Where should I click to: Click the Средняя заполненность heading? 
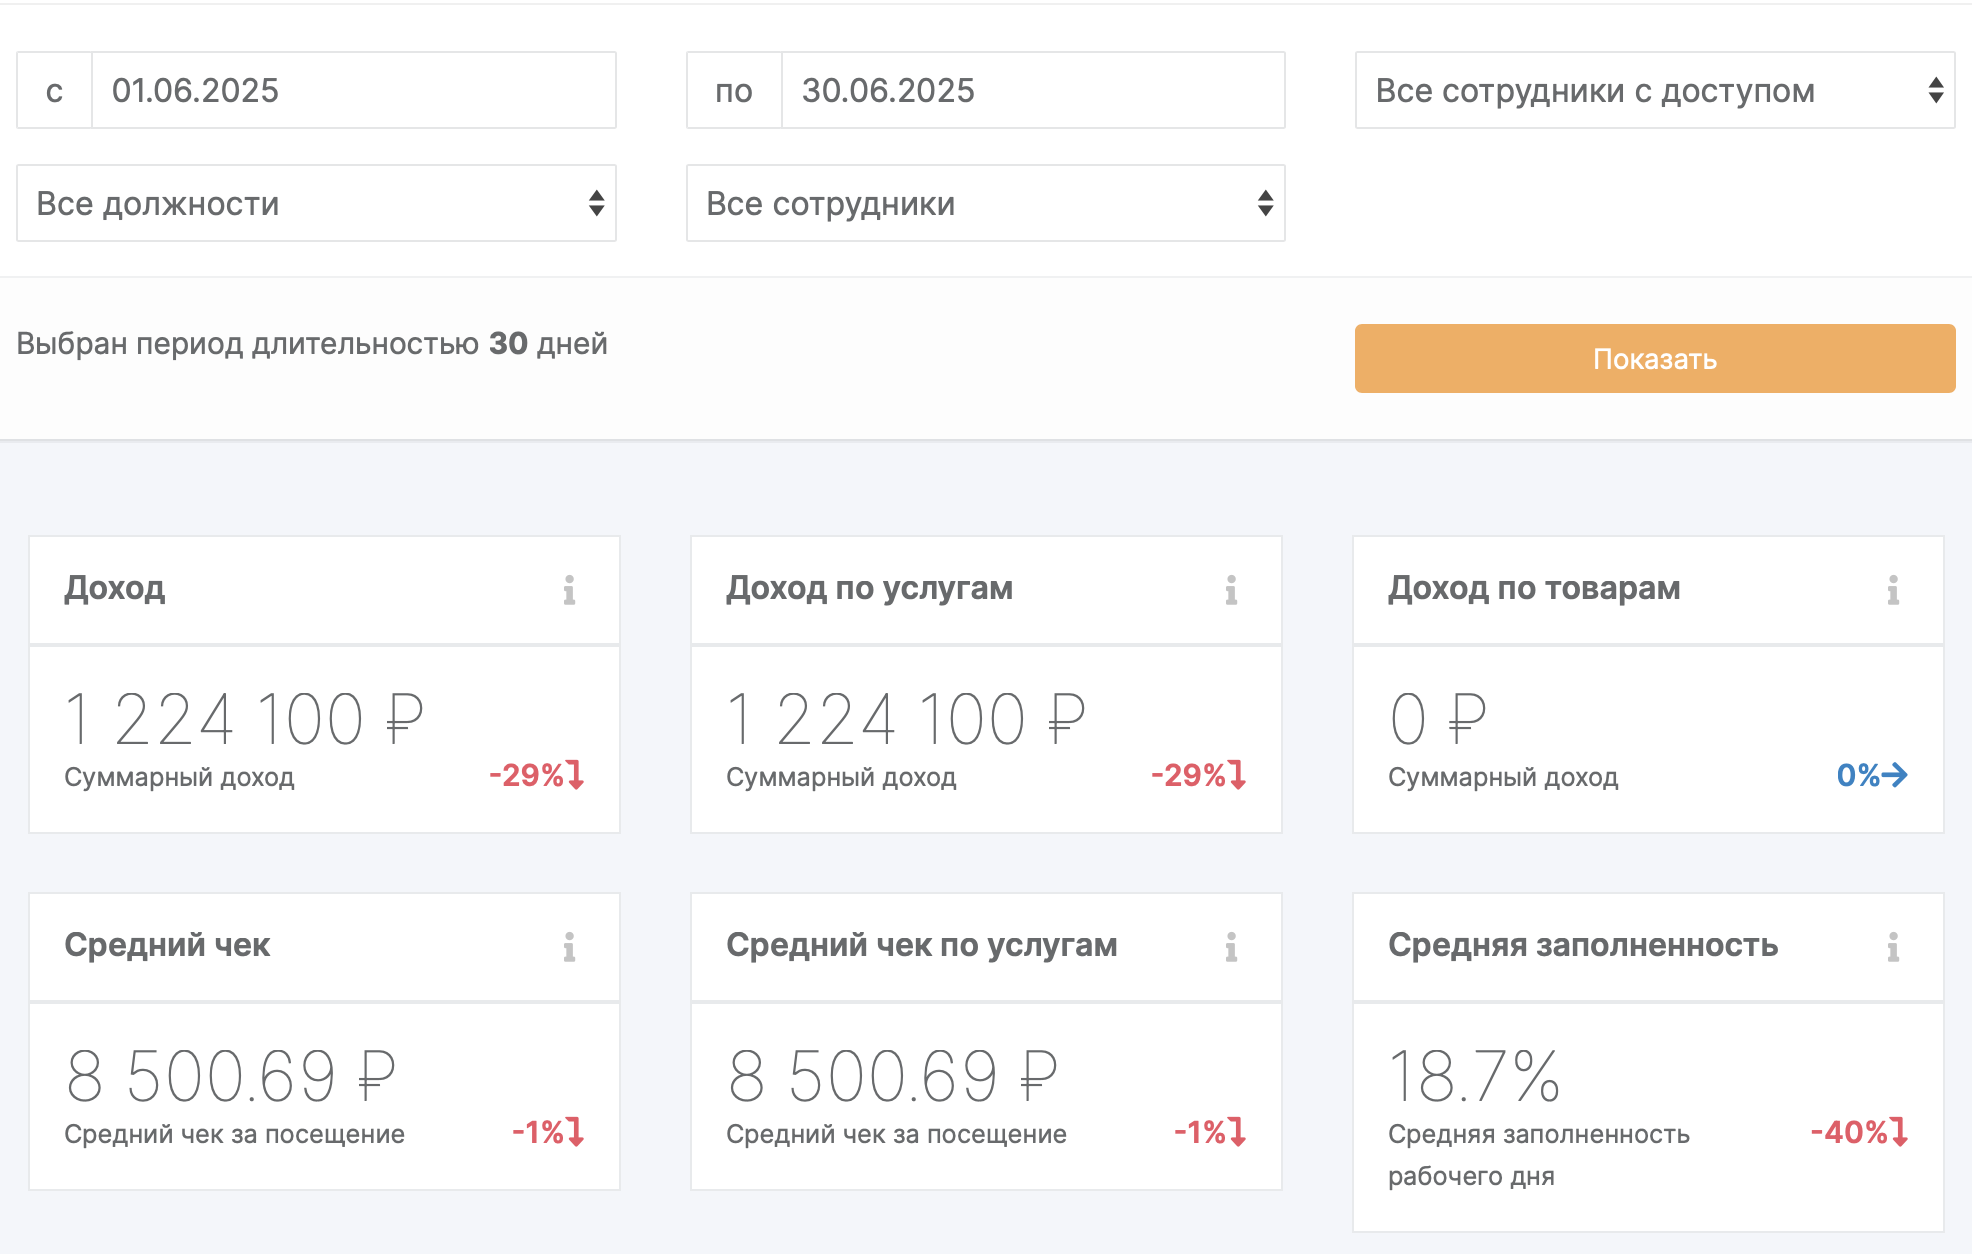1583,945
